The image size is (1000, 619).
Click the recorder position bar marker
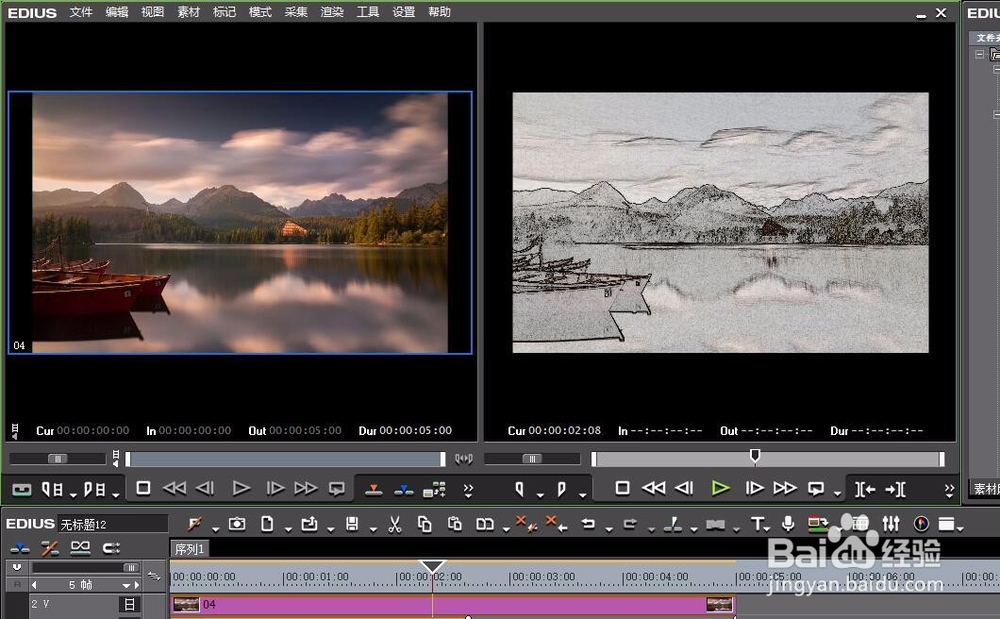[x=755, y=455]
